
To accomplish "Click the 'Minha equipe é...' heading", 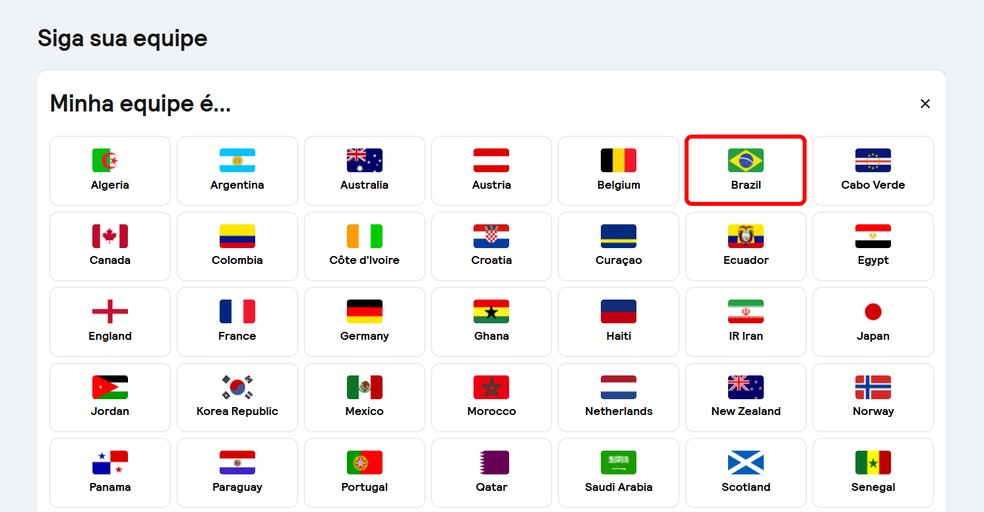I will pos(141,104).
